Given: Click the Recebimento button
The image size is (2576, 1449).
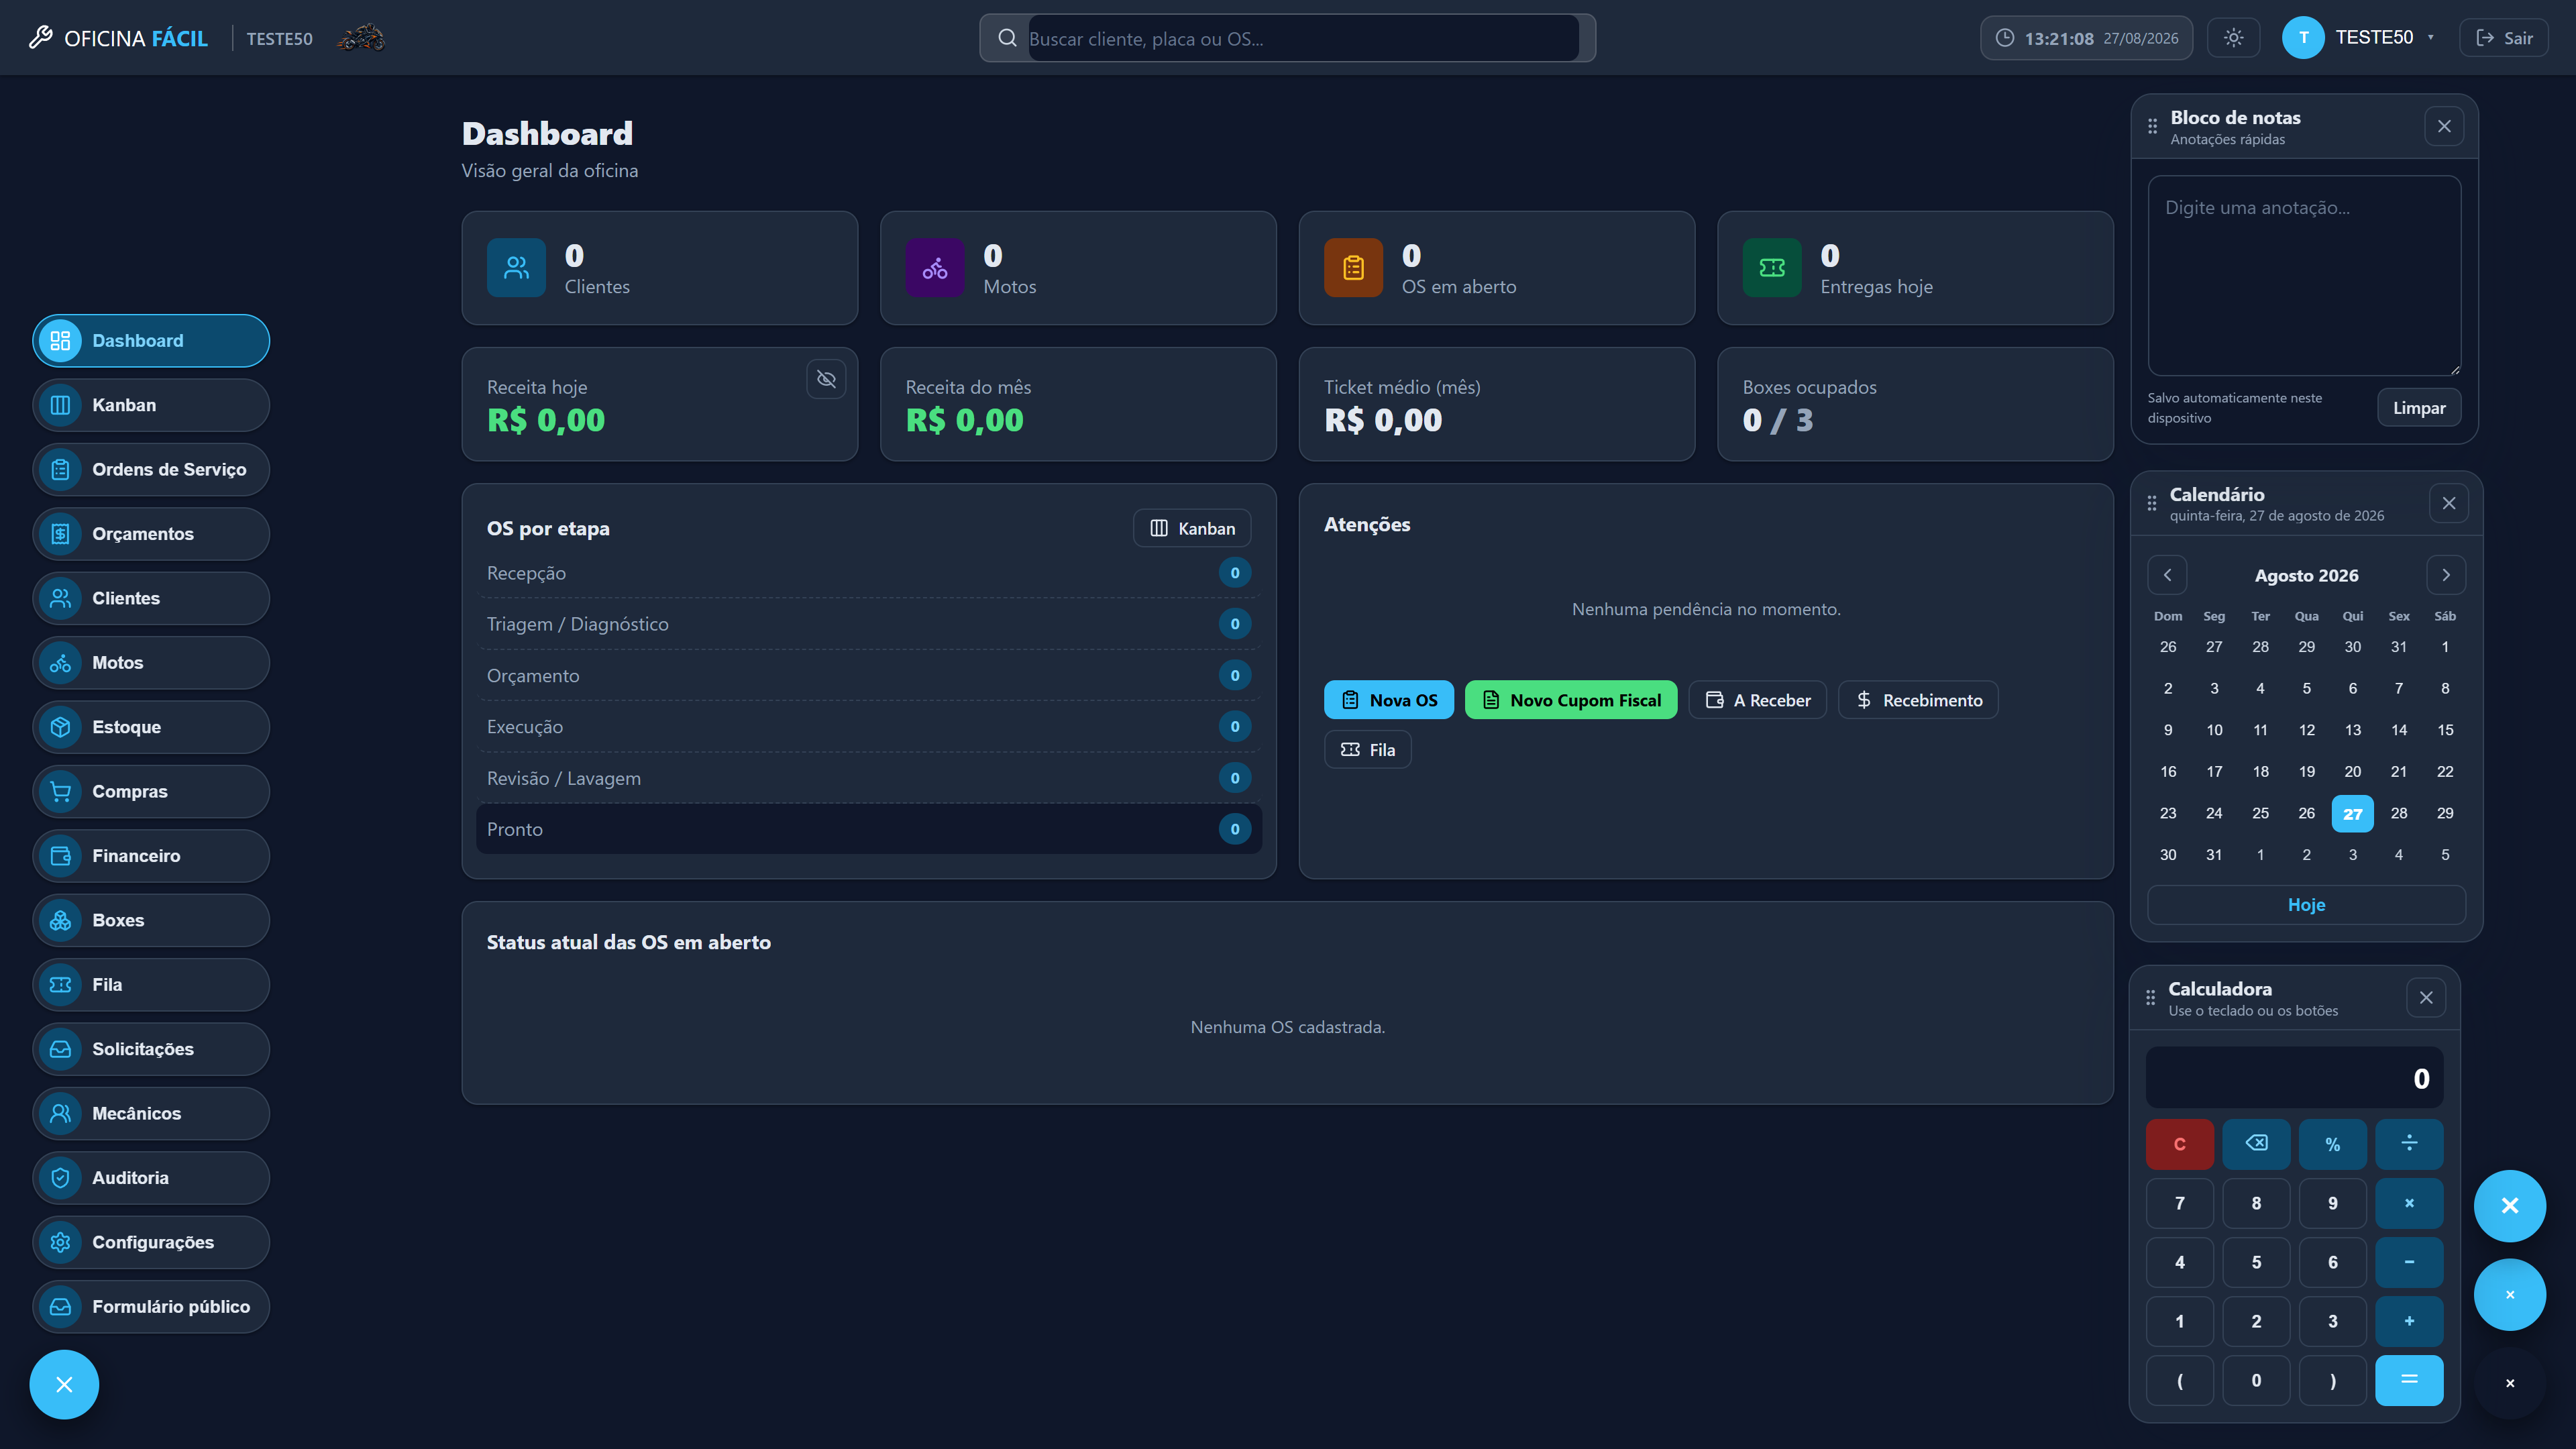Looking at the screenshot, I should click(1918, 700).
